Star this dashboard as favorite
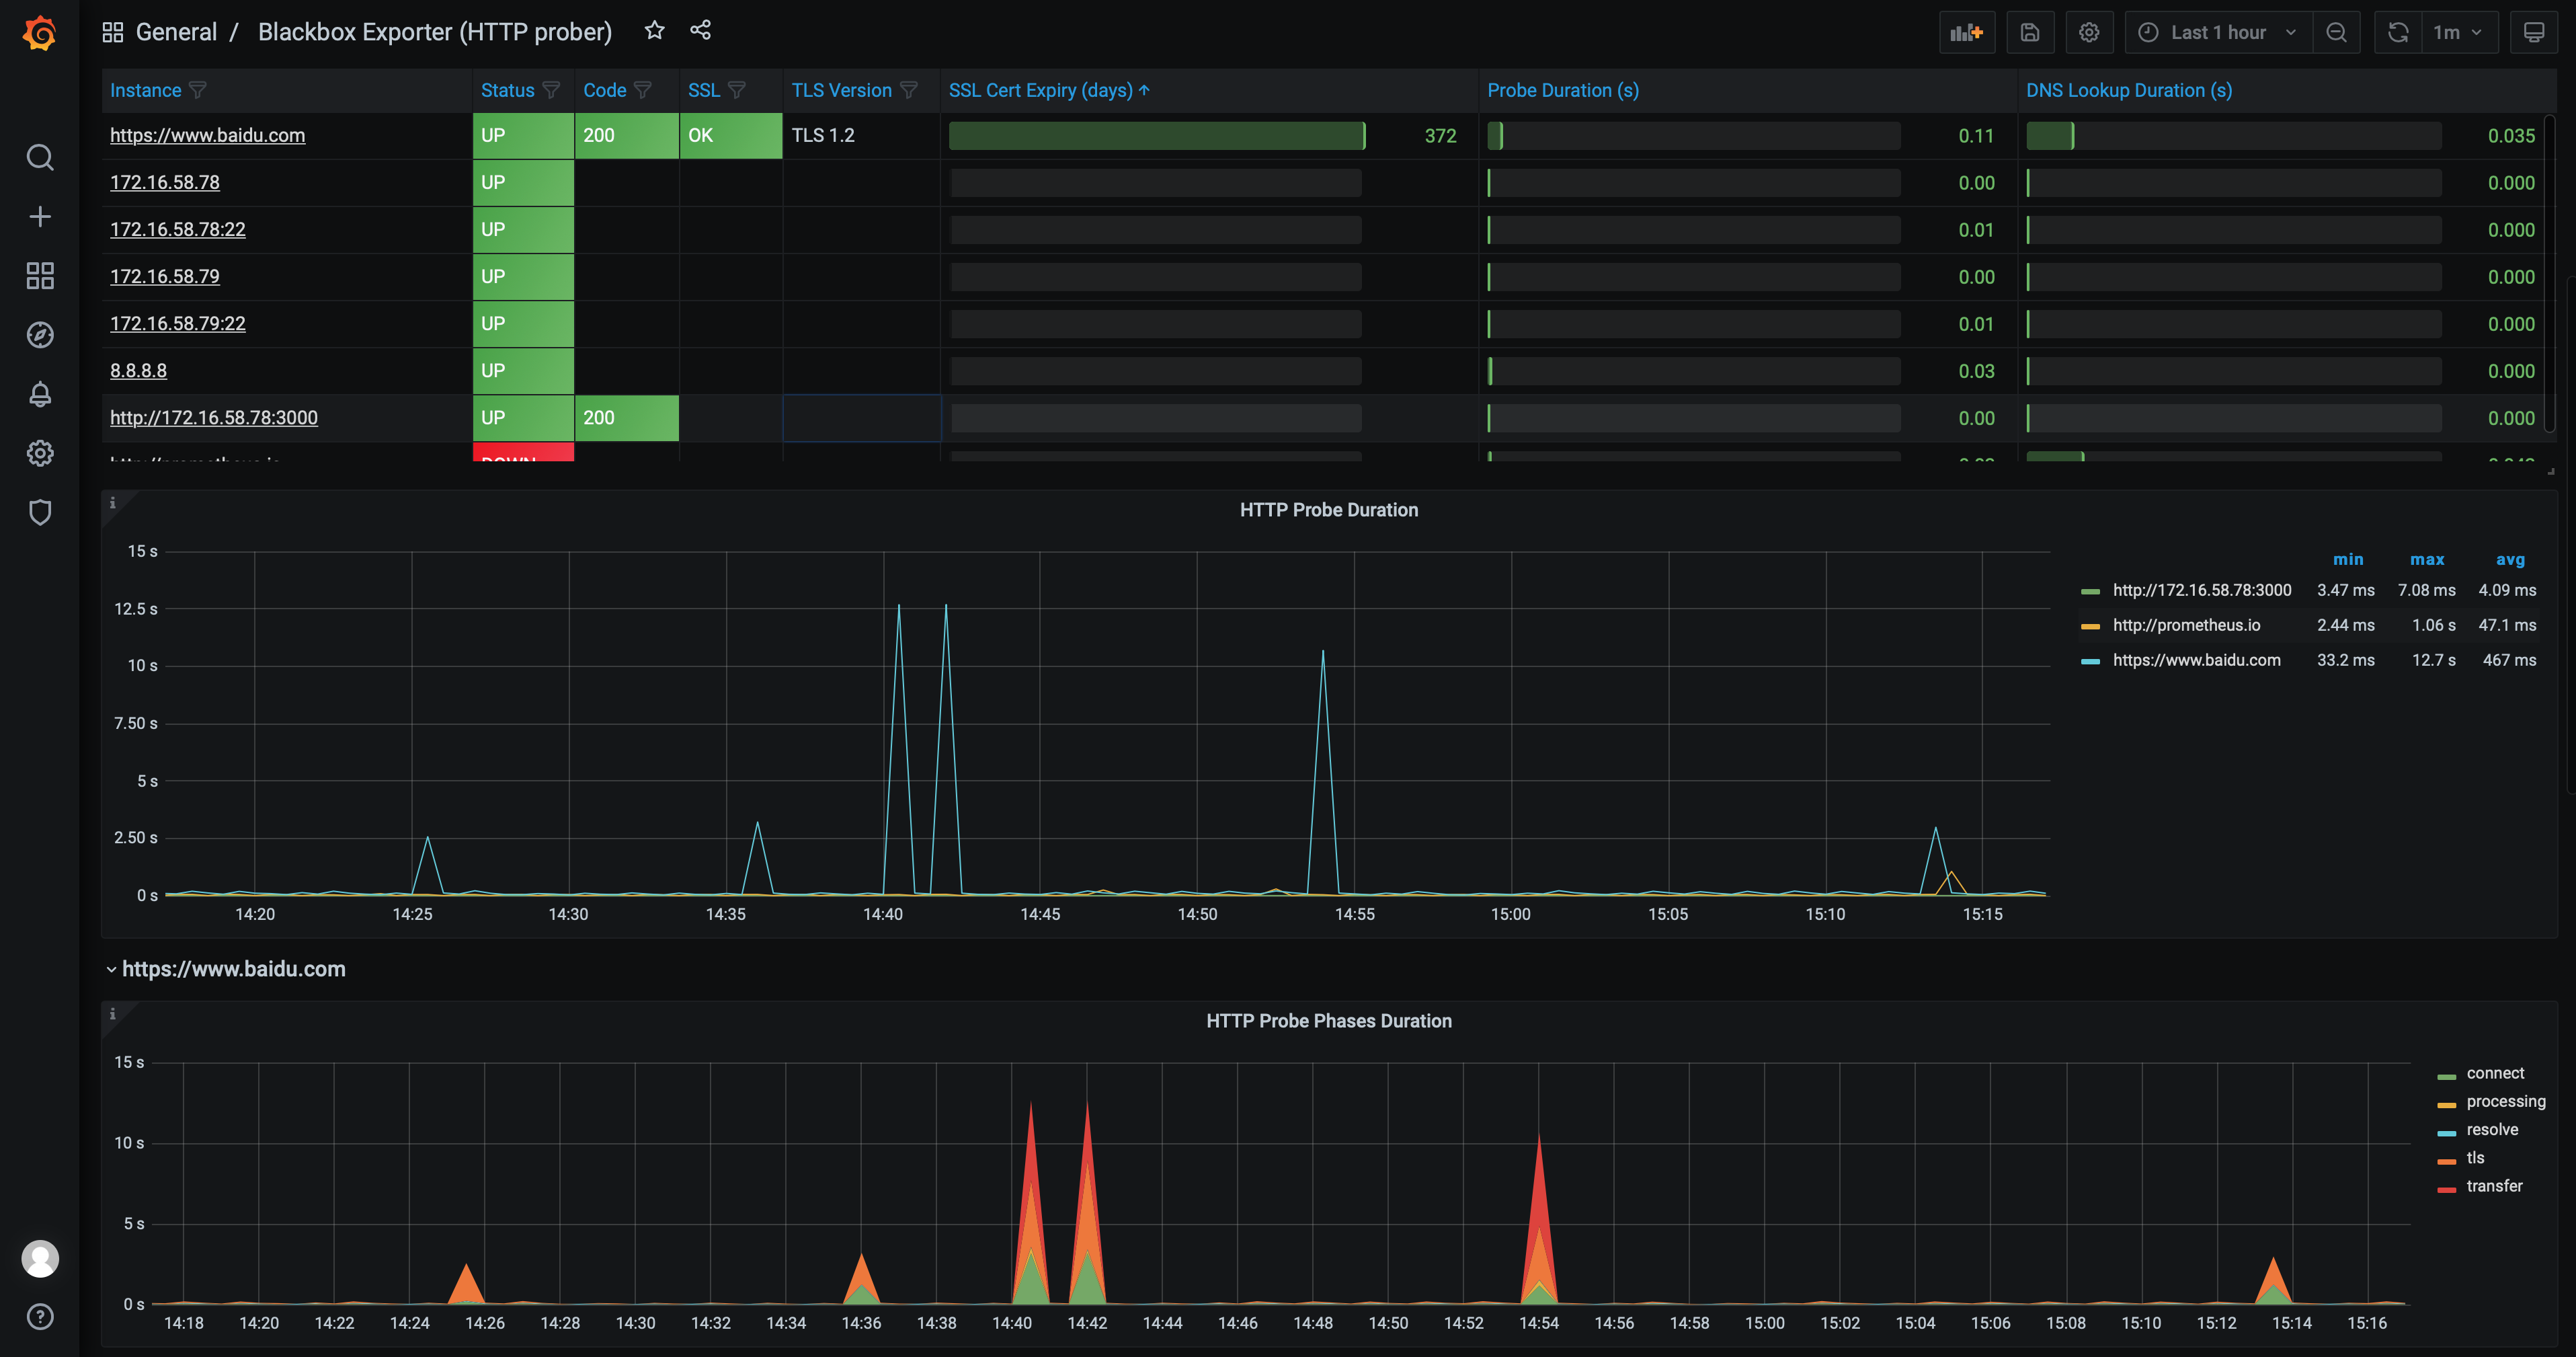The width and height of the screenshot is (2576, 1357). [x=654, y=31]
